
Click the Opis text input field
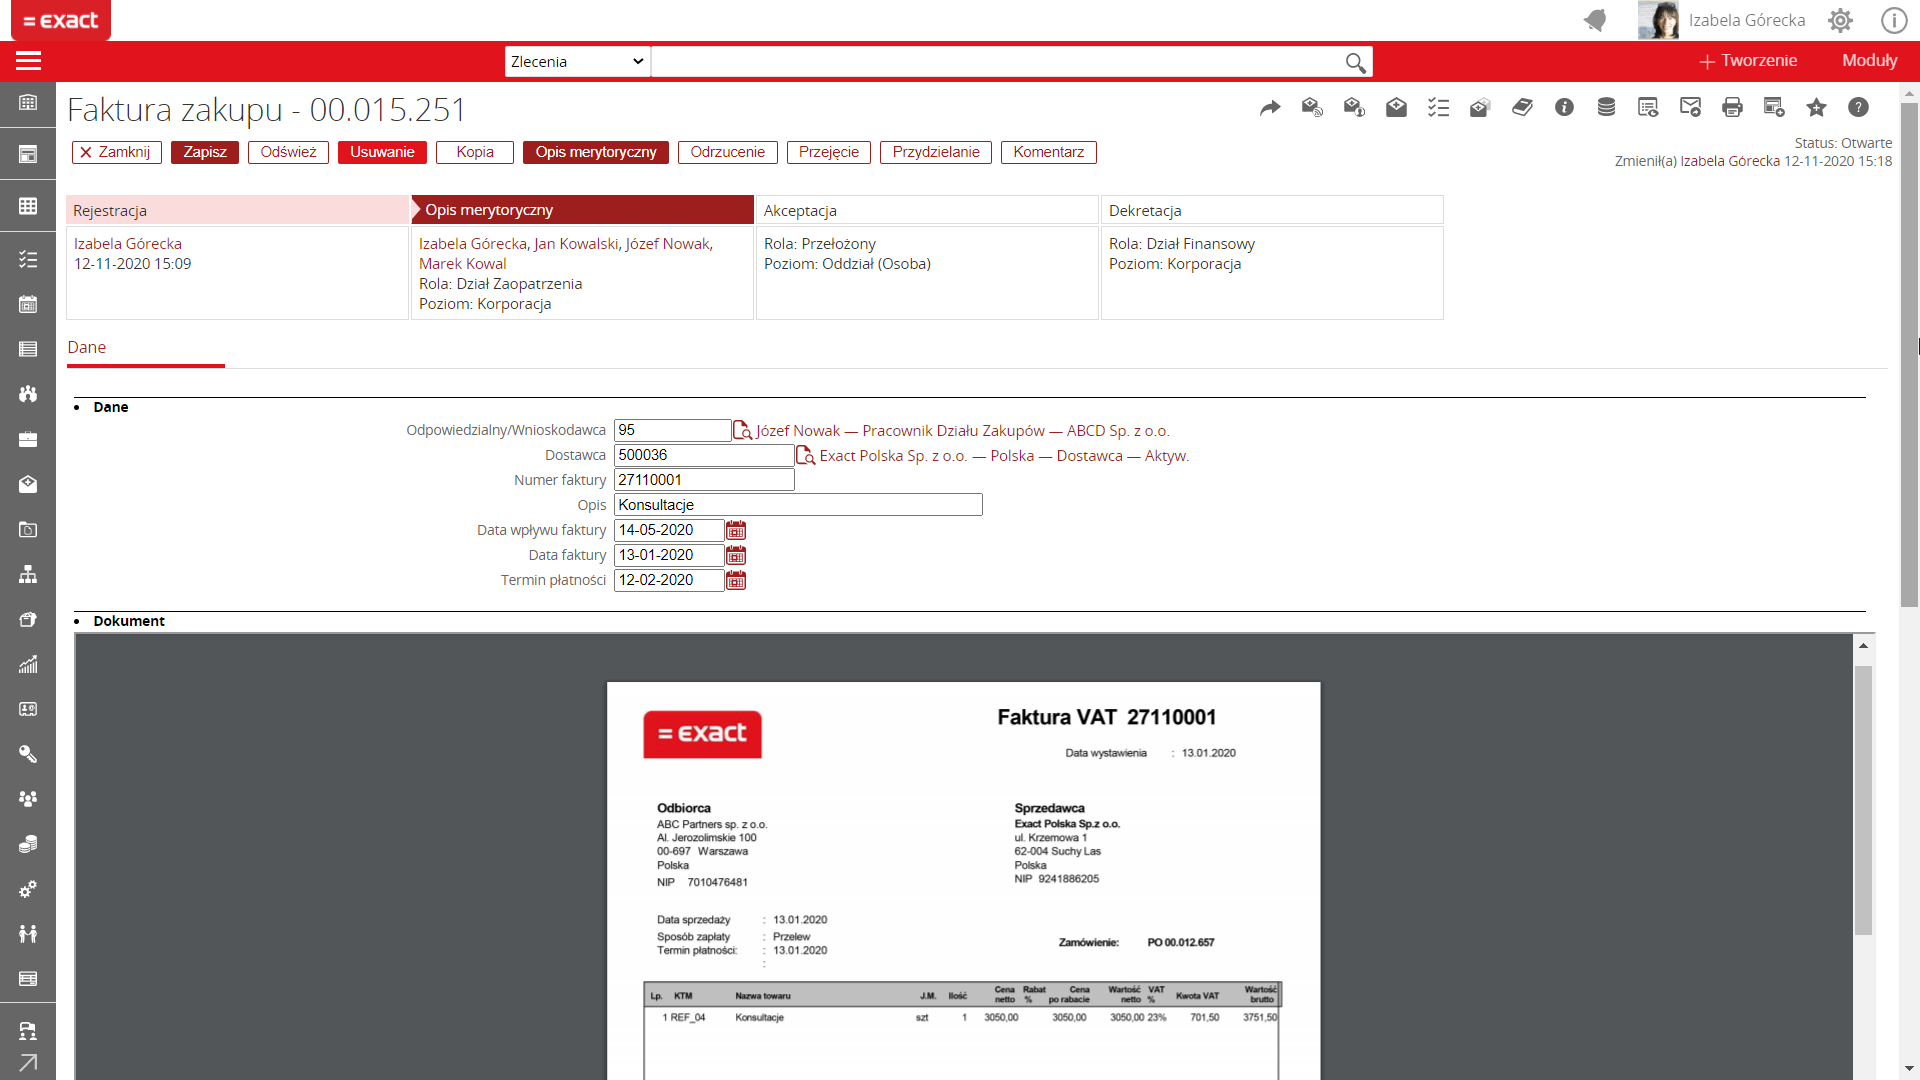click(x=797, y=505)
